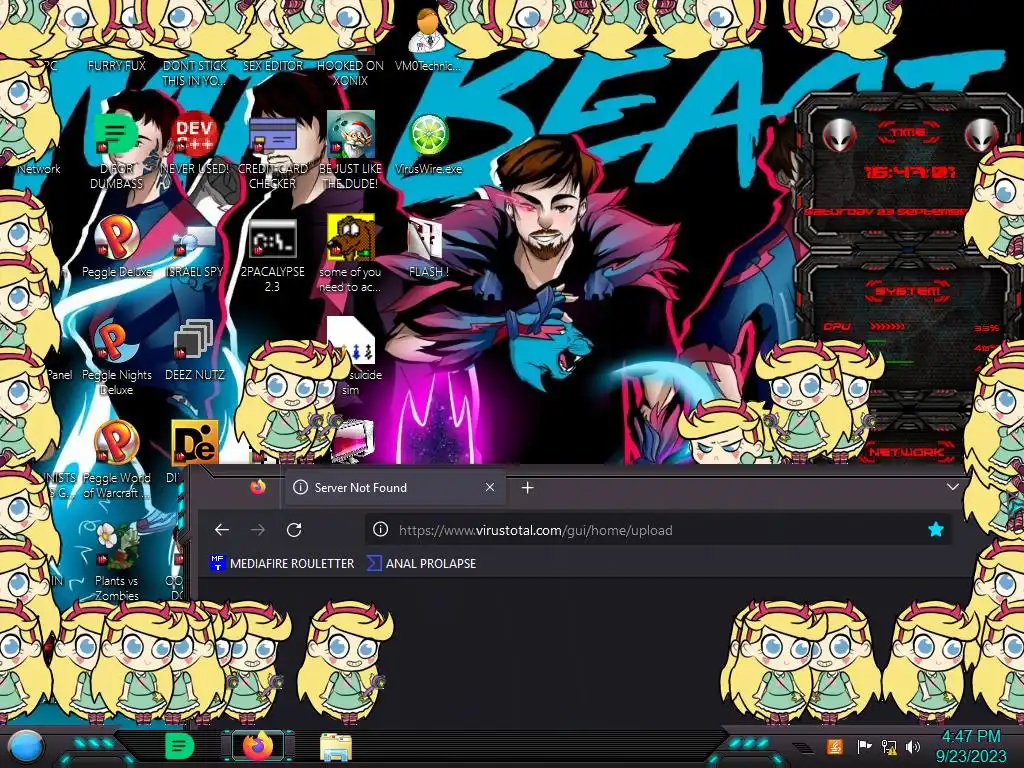The height and width of the screenshot is (768, 1024).
Task: Open File Explorer from the taskbar
Action: [x=336, y=747]
